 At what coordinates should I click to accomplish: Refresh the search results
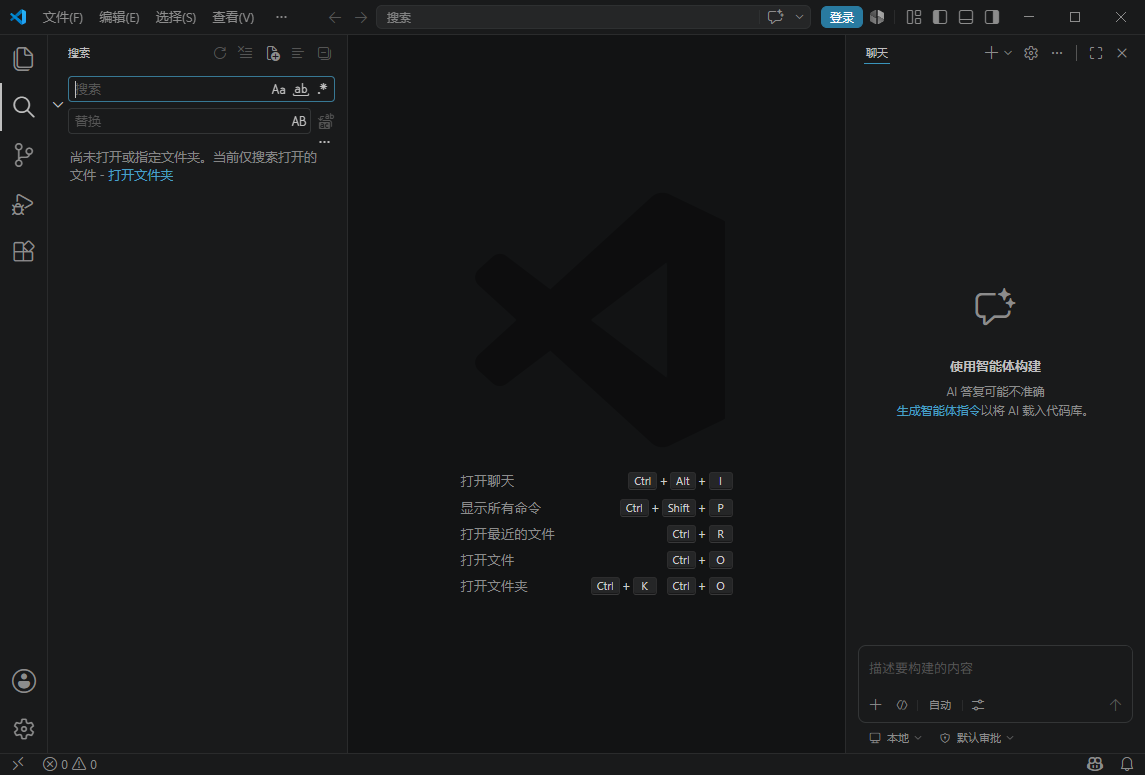coord(220,53)
